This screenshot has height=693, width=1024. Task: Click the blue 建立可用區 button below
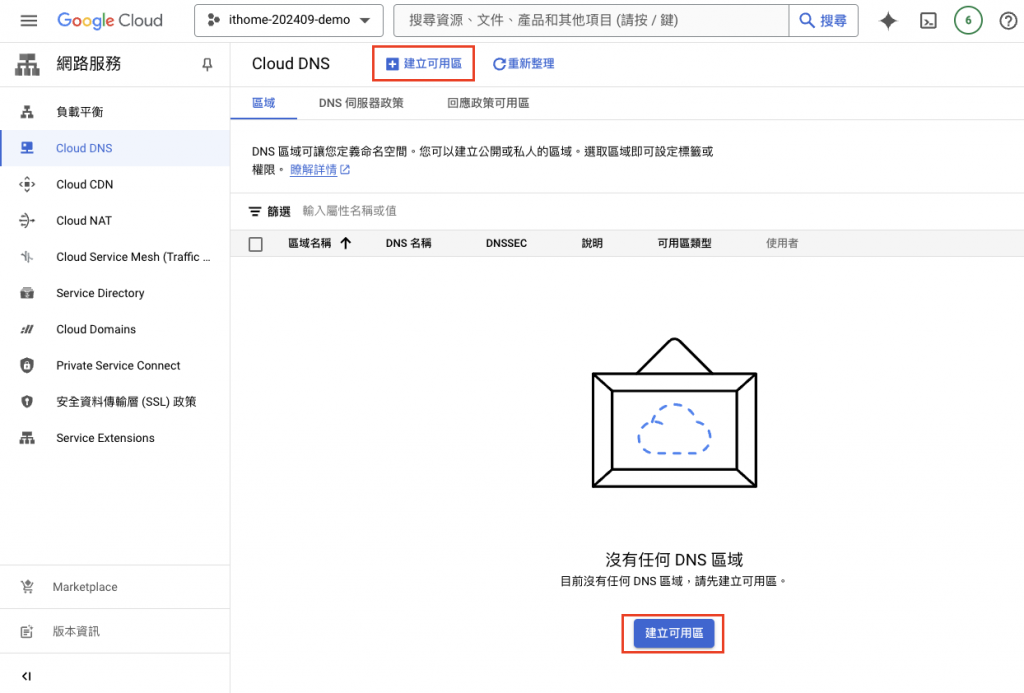(x=674, y=633)
